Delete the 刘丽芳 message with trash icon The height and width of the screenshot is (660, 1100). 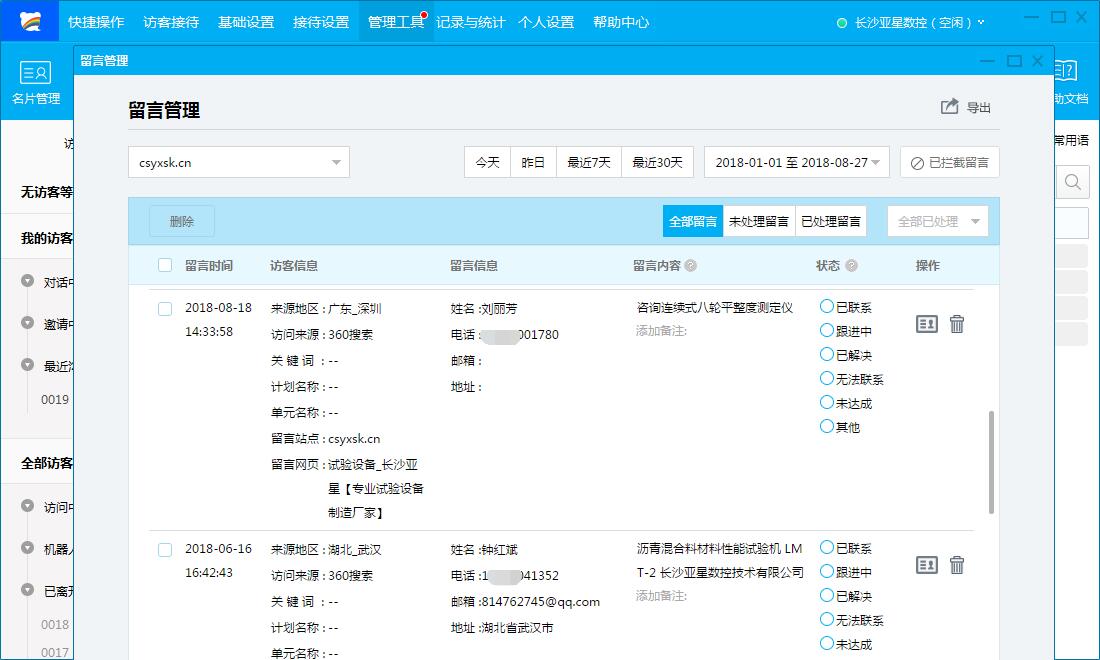[x=957, y=324]
